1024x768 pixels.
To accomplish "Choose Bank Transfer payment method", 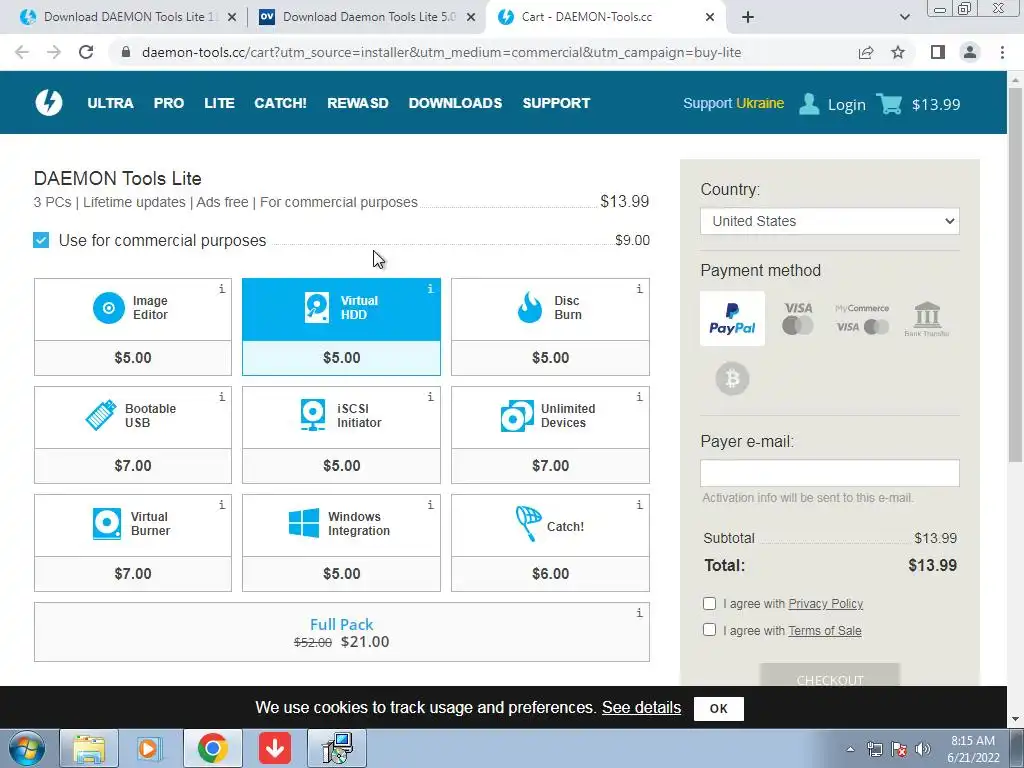I will (x=927, y=319).
